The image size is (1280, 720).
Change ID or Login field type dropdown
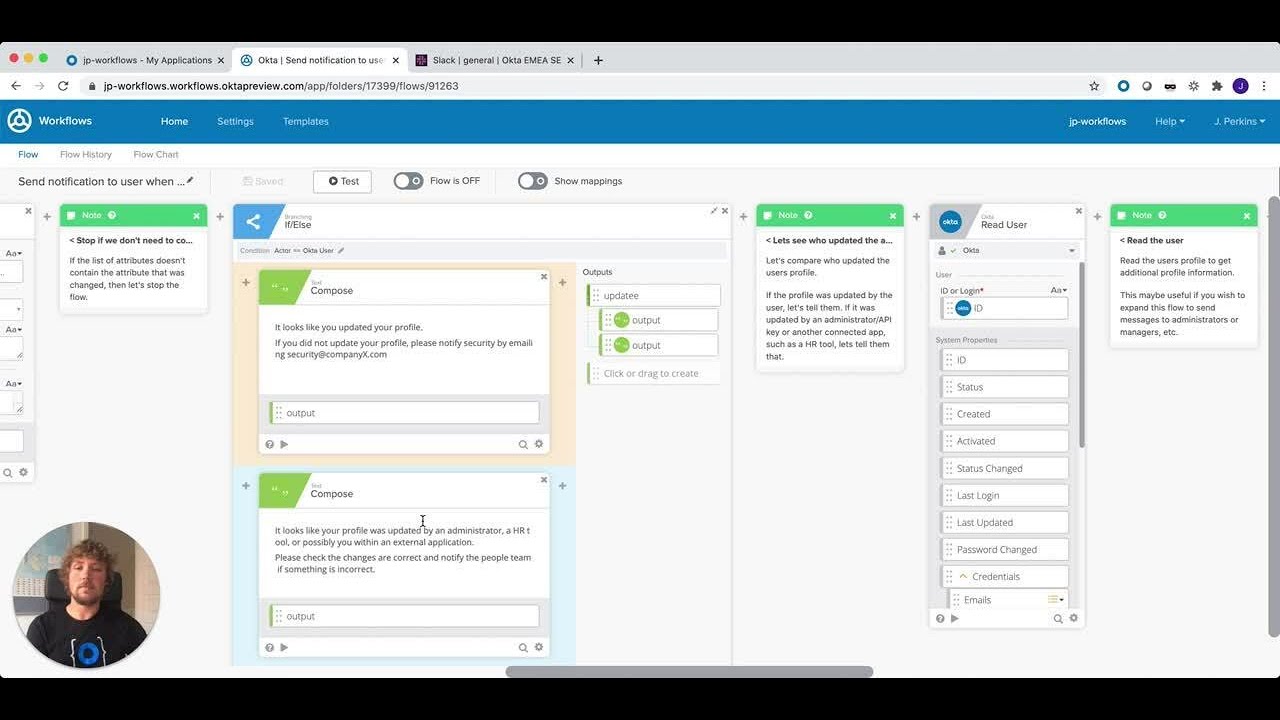[1059, 290]
